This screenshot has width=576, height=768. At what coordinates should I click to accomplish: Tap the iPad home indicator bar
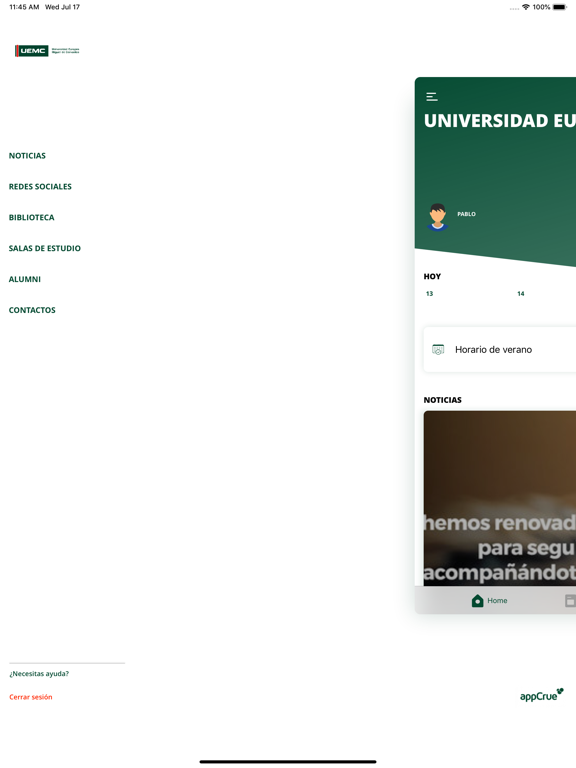pyautogui.click(x=288, y=762)
